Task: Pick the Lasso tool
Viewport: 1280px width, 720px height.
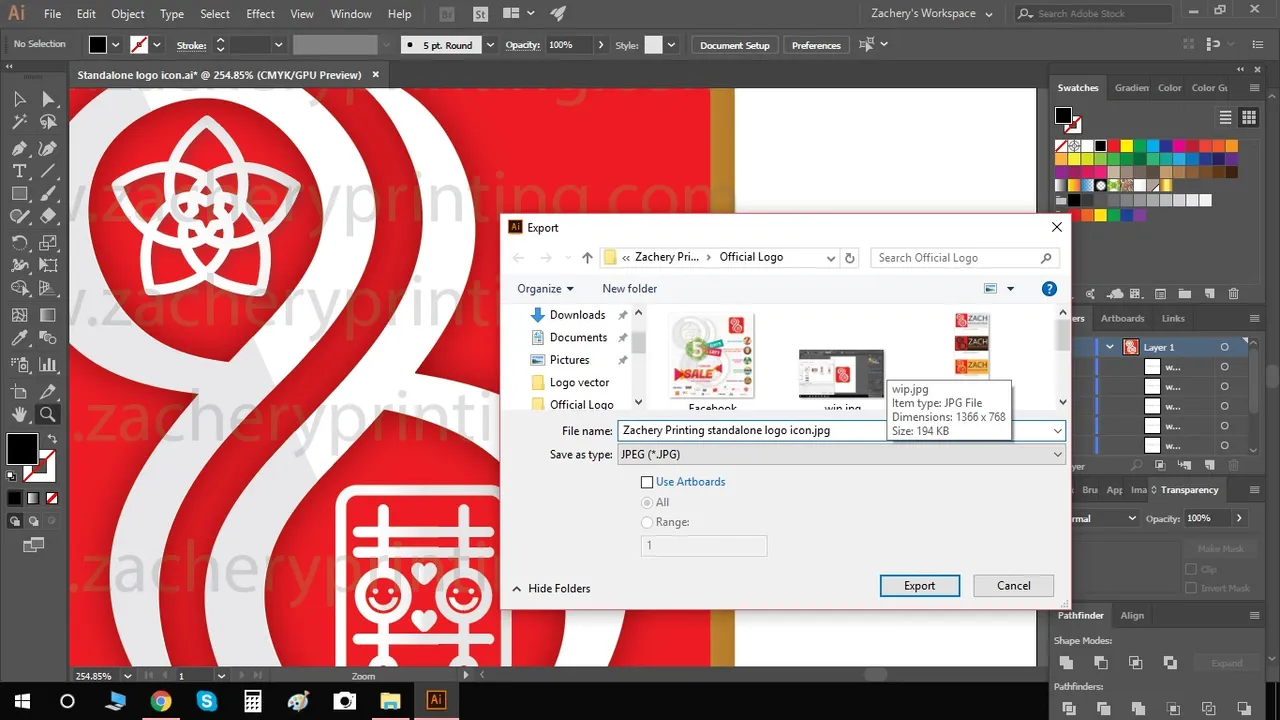Action: 48,122
